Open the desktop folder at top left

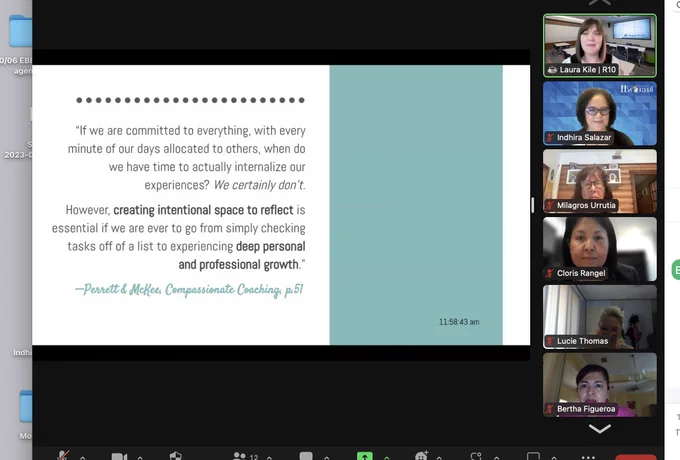(20, 31)
